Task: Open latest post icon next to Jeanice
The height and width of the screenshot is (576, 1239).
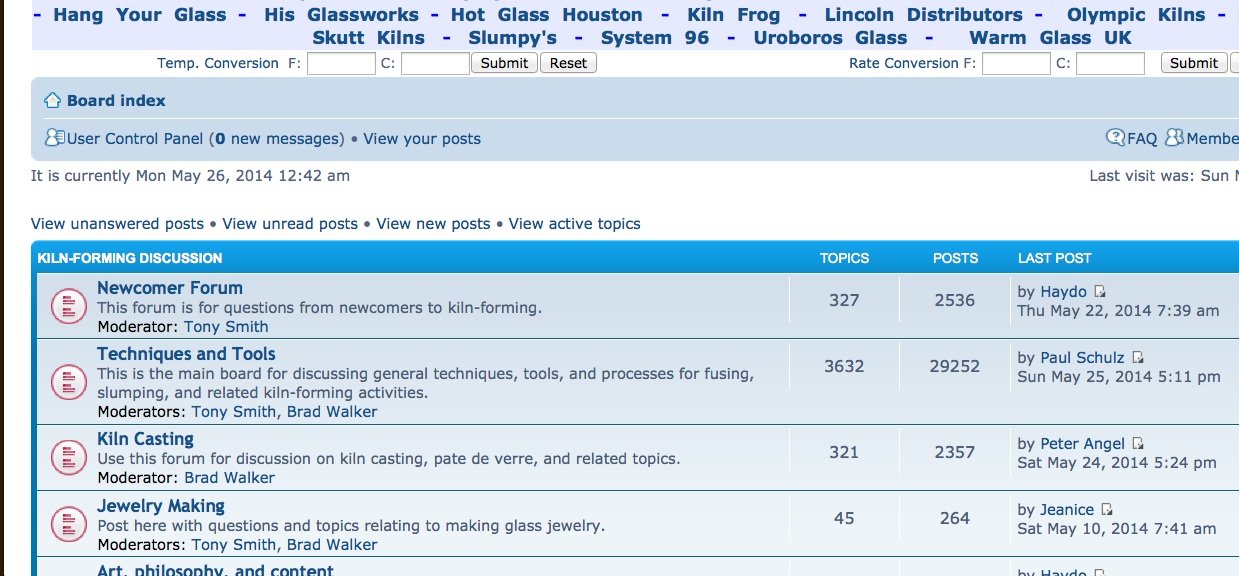Action: tap(1107, 510)
